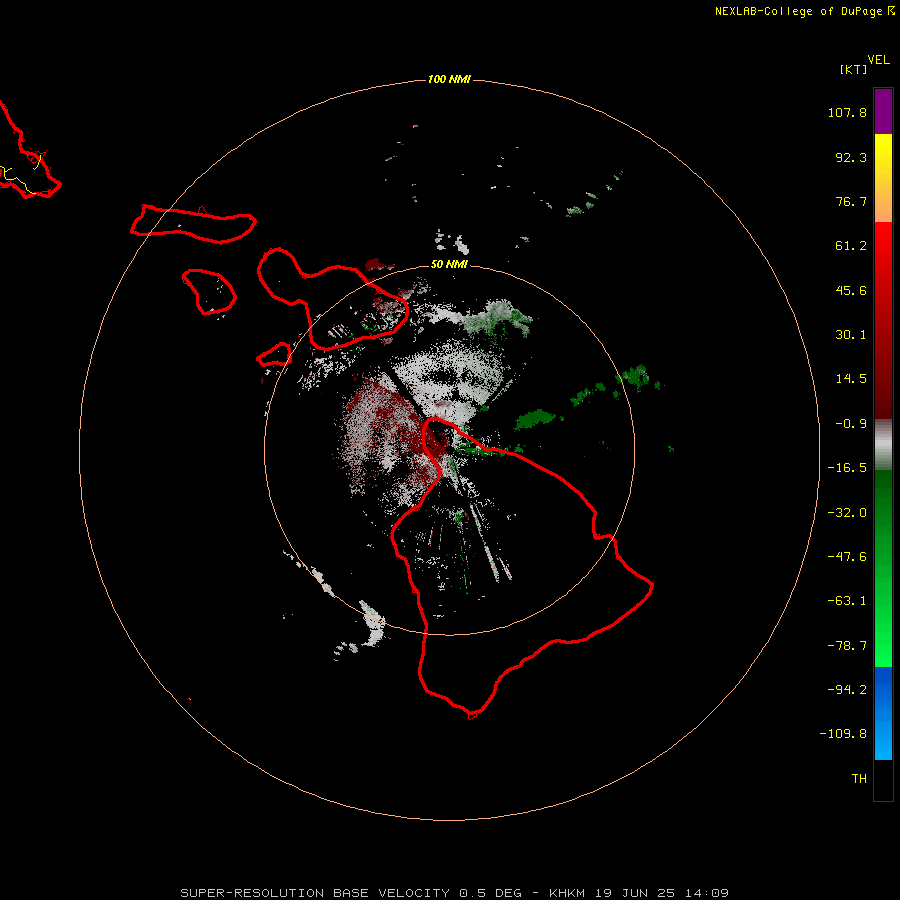Click the -32.0 scale value

[x=847, y=513]
